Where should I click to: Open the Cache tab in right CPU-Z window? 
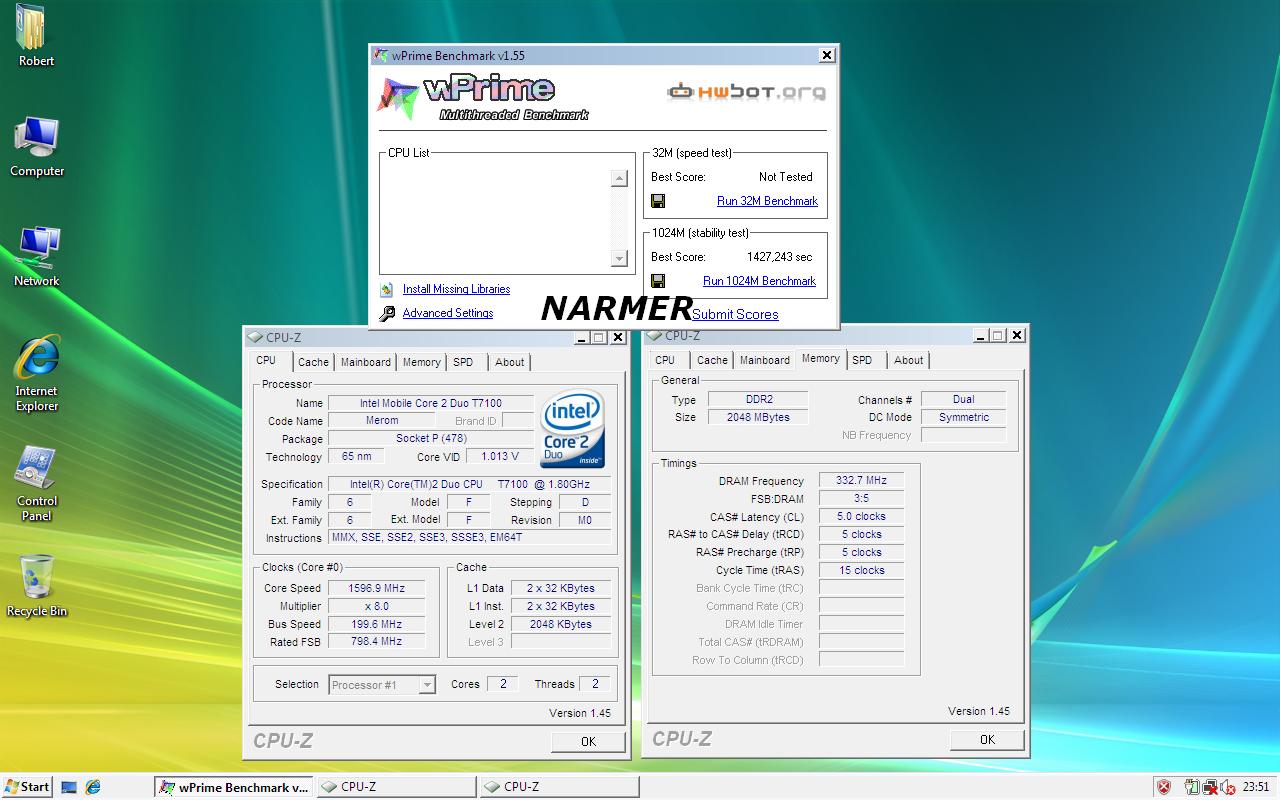pyautogui.click(x=712, y=360)
